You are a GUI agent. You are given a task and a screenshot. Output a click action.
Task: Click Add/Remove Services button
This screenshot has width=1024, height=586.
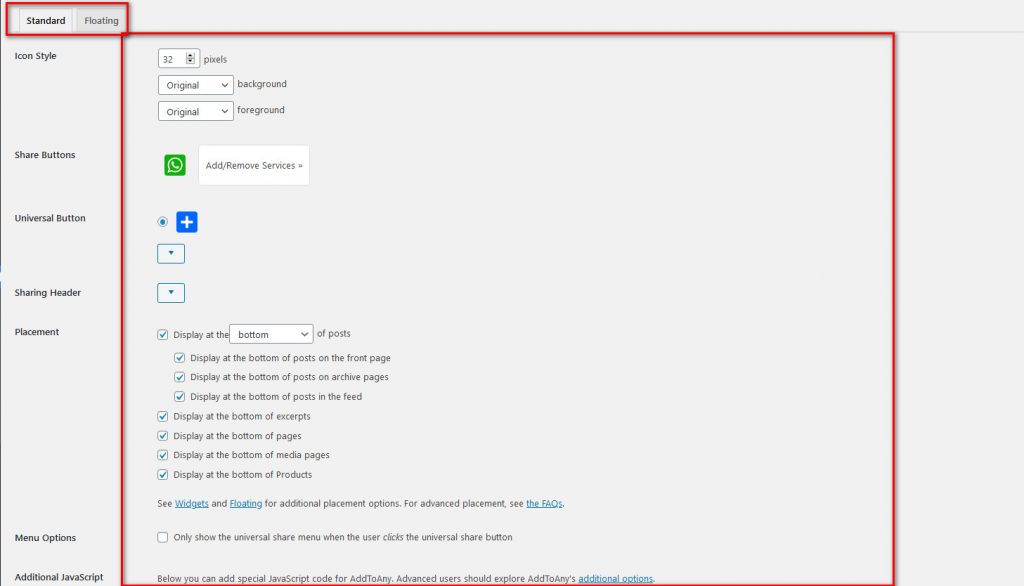[254, 165]
